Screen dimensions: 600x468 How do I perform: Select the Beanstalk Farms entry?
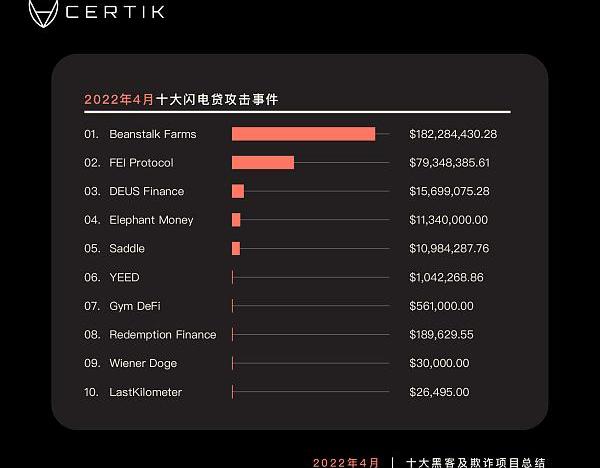tap(152, 134)
